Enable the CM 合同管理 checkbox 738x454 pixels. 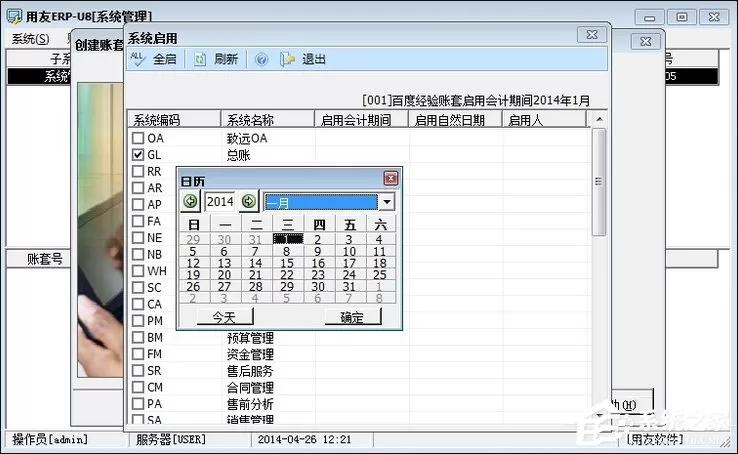click(x=138, y=387)
